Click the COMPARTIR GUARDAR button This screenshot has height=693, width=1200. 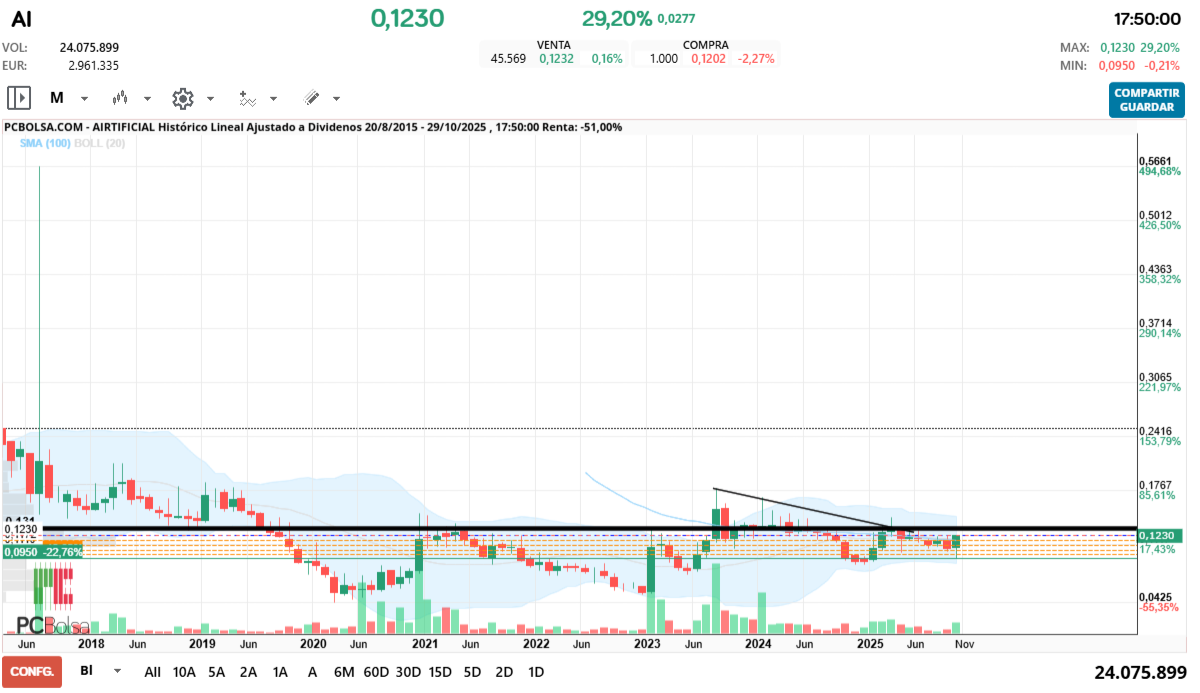pyautogui.click(x=1146, y=99)
